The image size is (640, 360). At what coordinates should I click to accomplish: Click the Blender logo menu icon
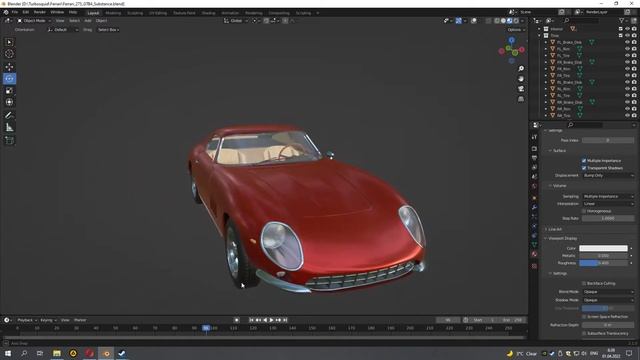6,12
